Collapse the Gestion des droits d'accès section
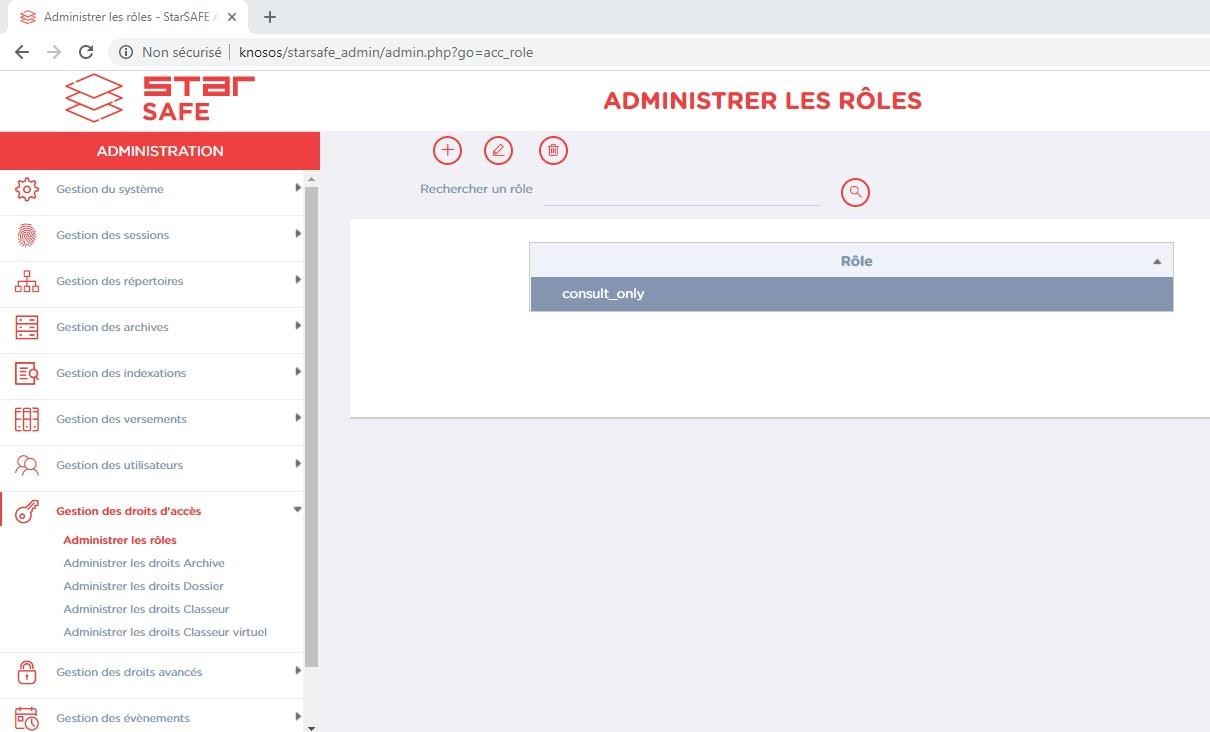This screenshot has height=732, width=1210. click(x=298, y=510)
